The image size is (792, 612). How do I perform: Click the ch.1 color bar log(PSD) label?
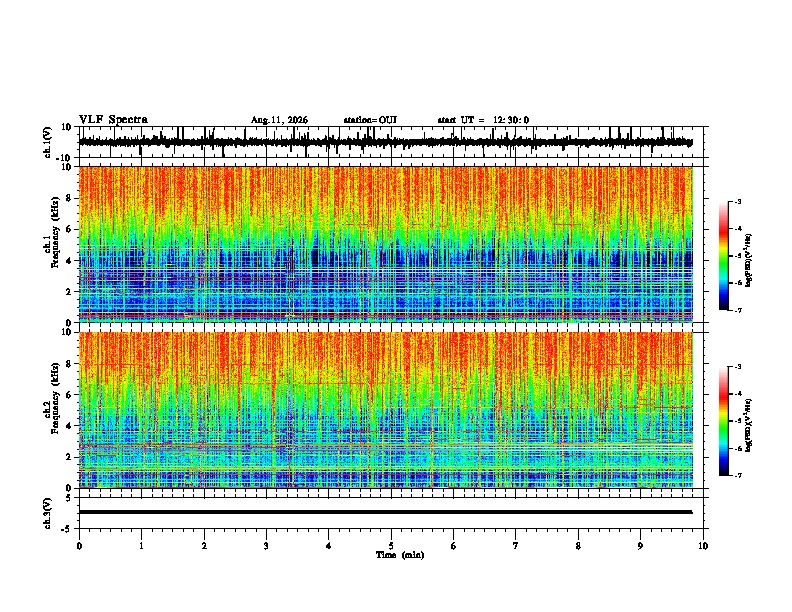pyautogui.click(x=748, y=260)
